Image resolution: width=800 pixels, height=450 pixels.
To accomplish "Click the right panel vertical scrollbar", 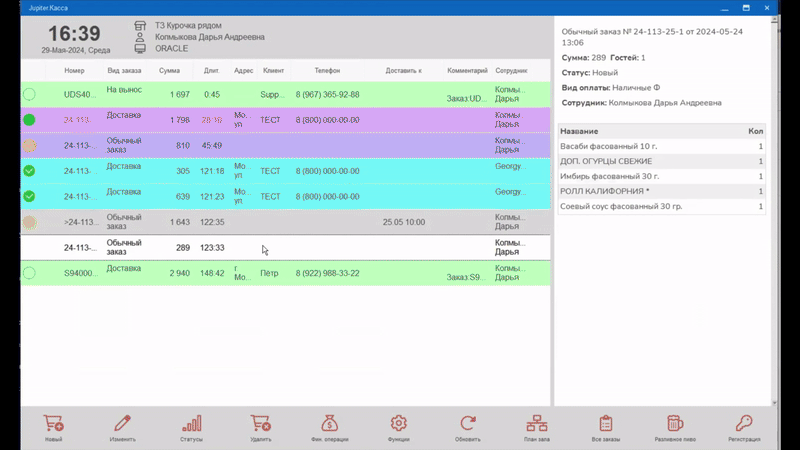I will pyautogui.click(x=774, y=211).
